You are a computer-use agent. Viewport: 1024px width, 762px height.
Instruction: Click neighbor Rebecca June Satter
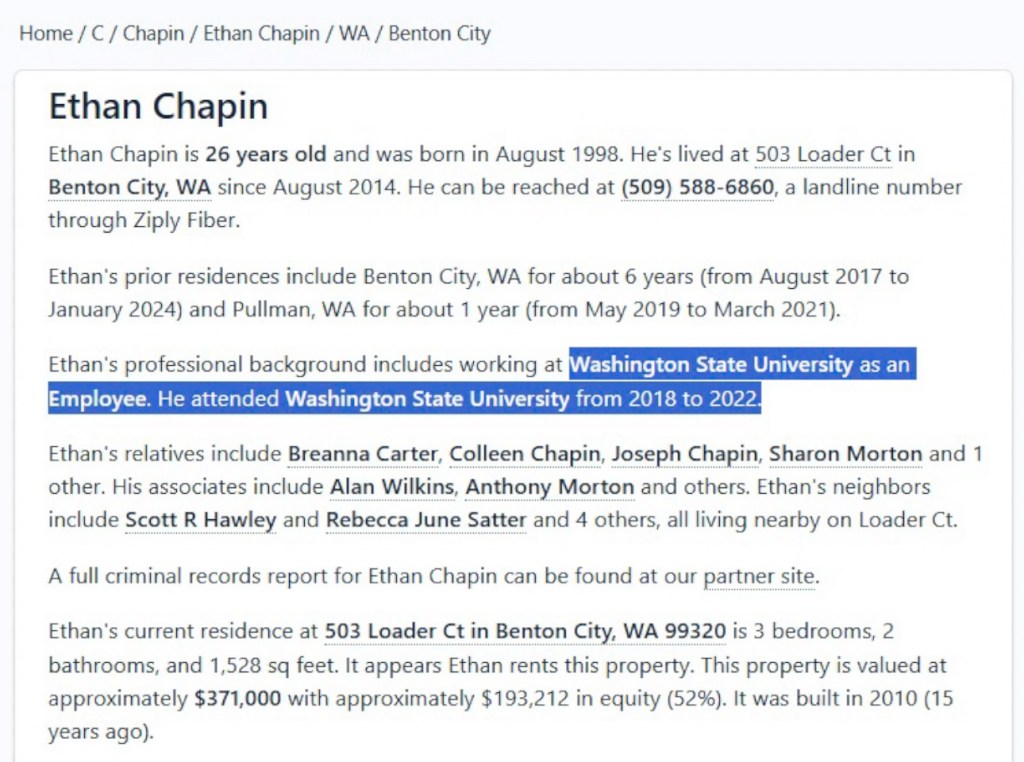pos(426,520)
